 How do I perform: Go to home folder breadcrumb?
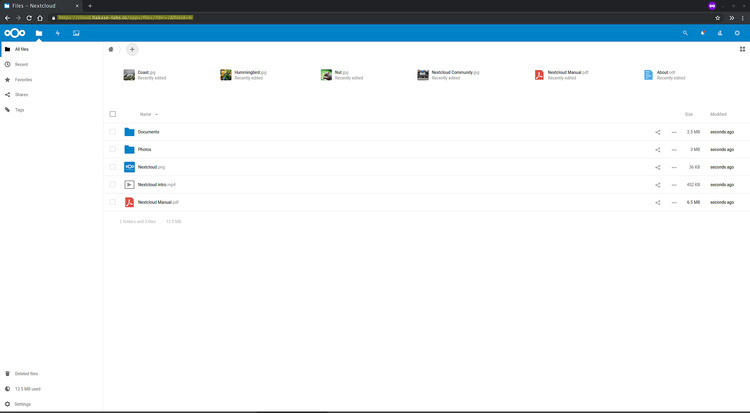point(111,49)
